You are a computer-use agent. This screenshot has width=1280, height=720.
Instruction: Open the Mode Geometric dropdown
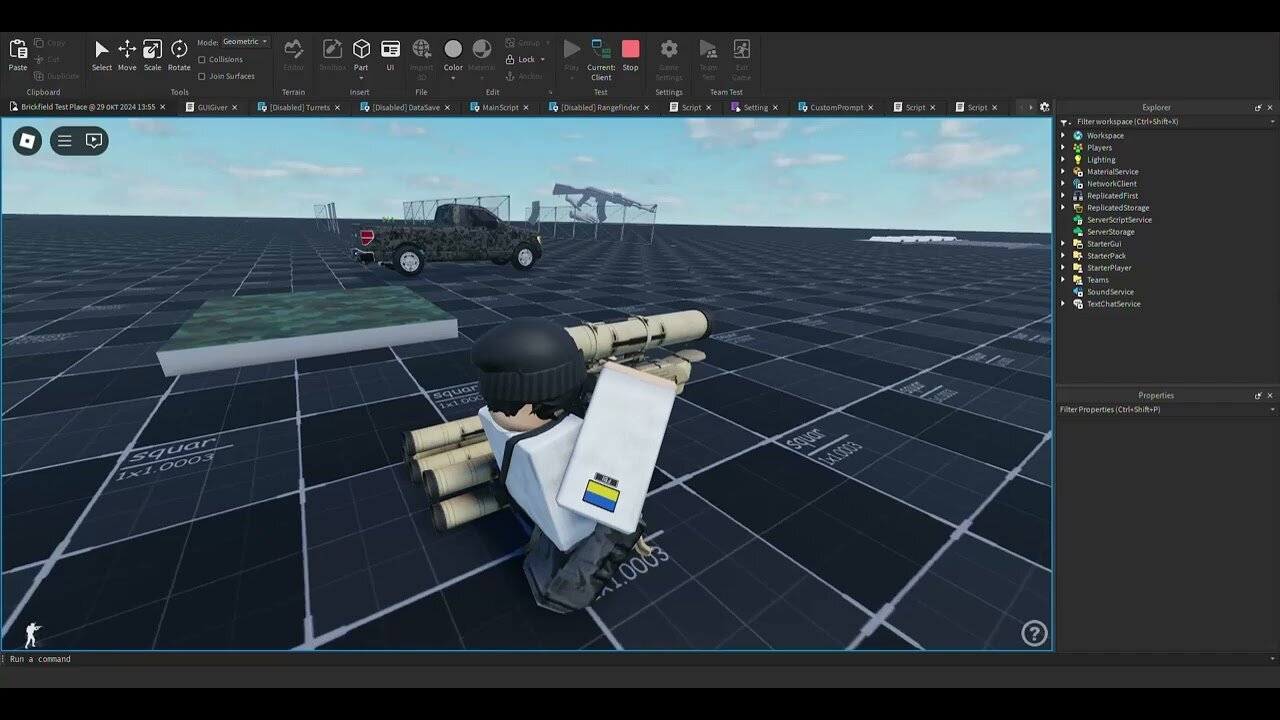[244, 41]
